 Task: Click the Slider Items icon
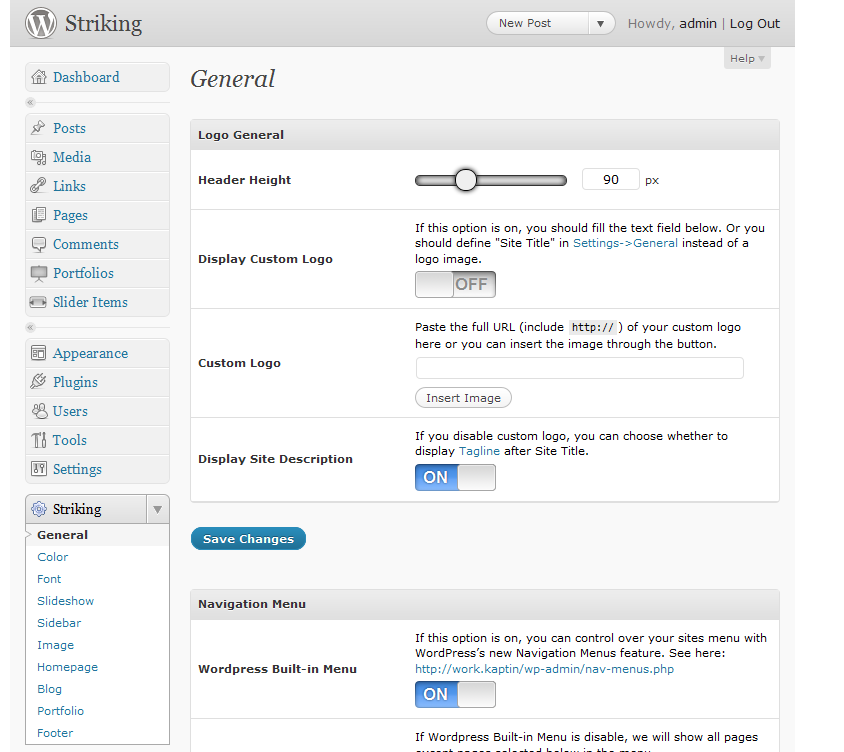tap(38, 302)
